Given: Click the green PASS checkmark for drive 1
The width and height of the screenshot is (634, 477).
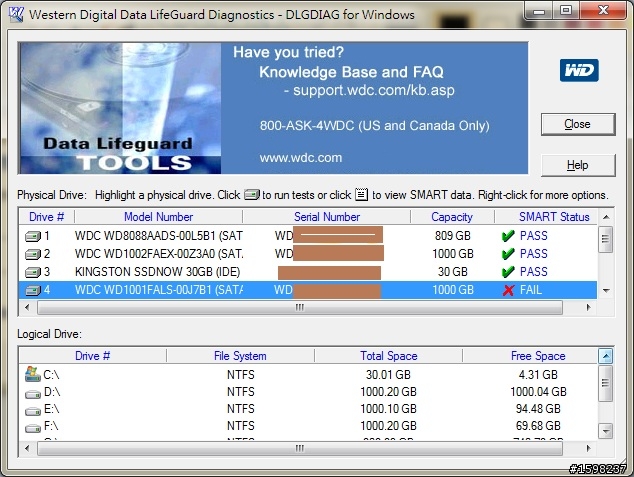Looking at the screenshot, I should point(508,236).
